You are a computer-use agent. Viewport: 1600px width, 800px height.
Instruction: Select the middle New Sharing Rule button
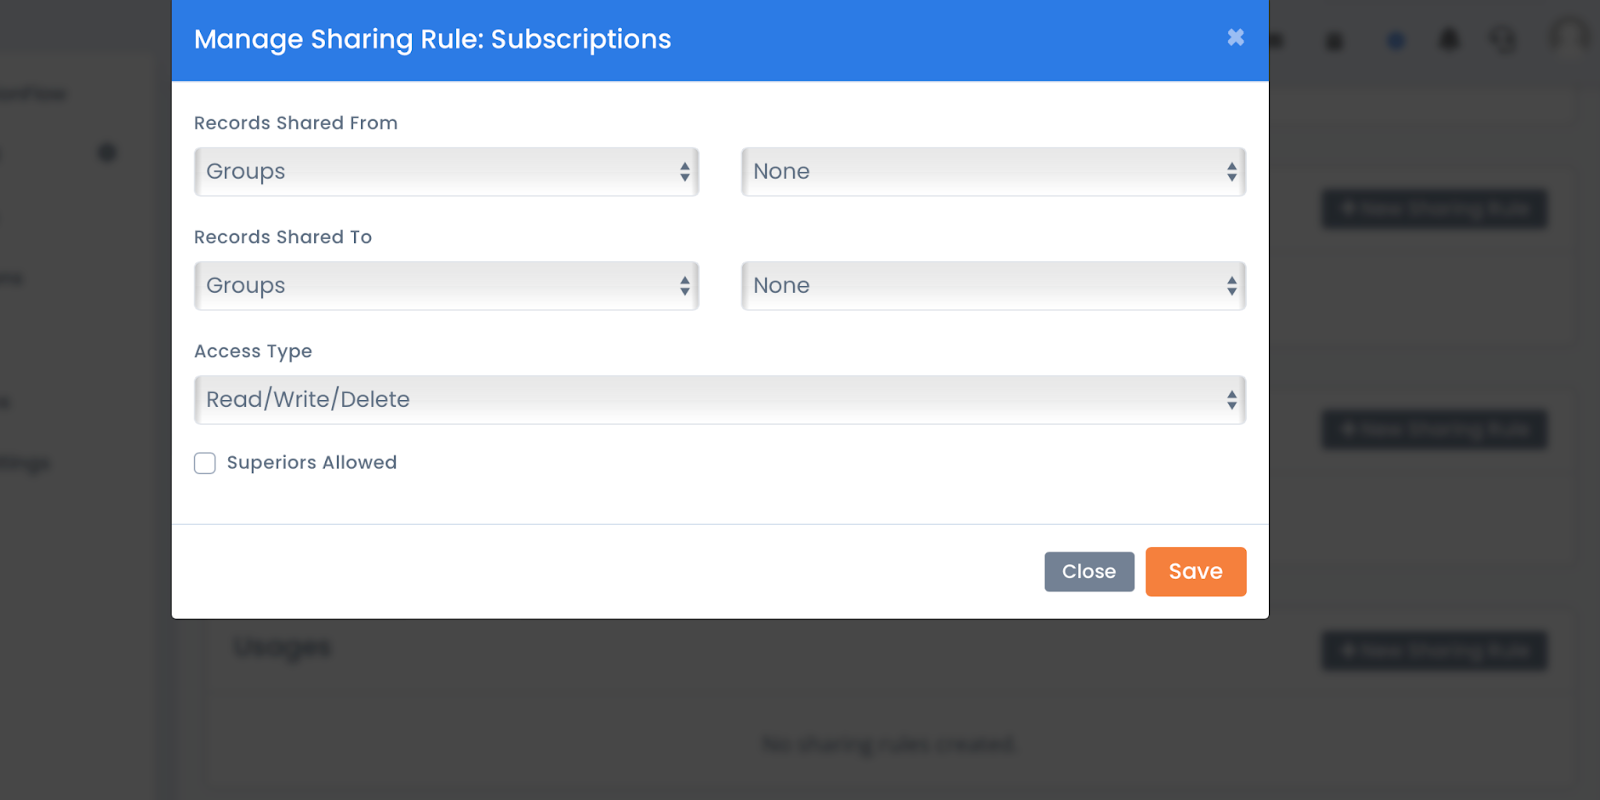coord(1435,430)
